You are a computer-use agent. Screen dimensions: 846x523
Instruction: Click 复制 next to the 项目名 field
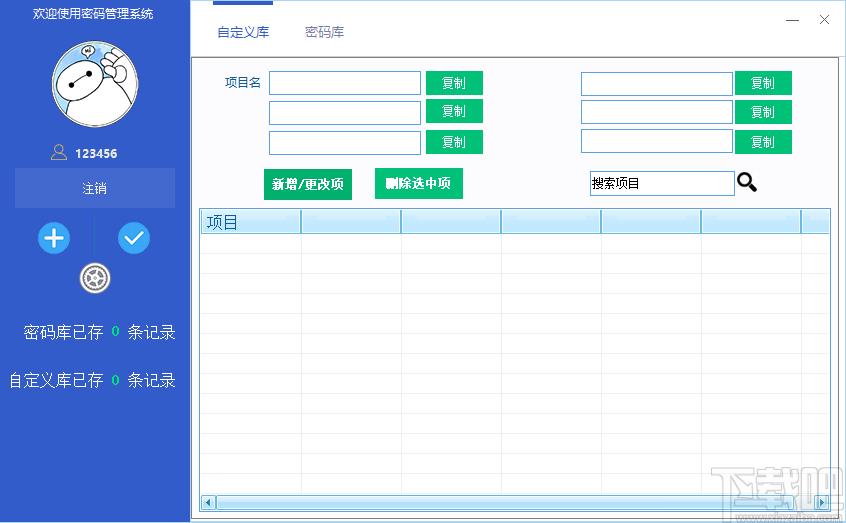(x=454, y=83)
